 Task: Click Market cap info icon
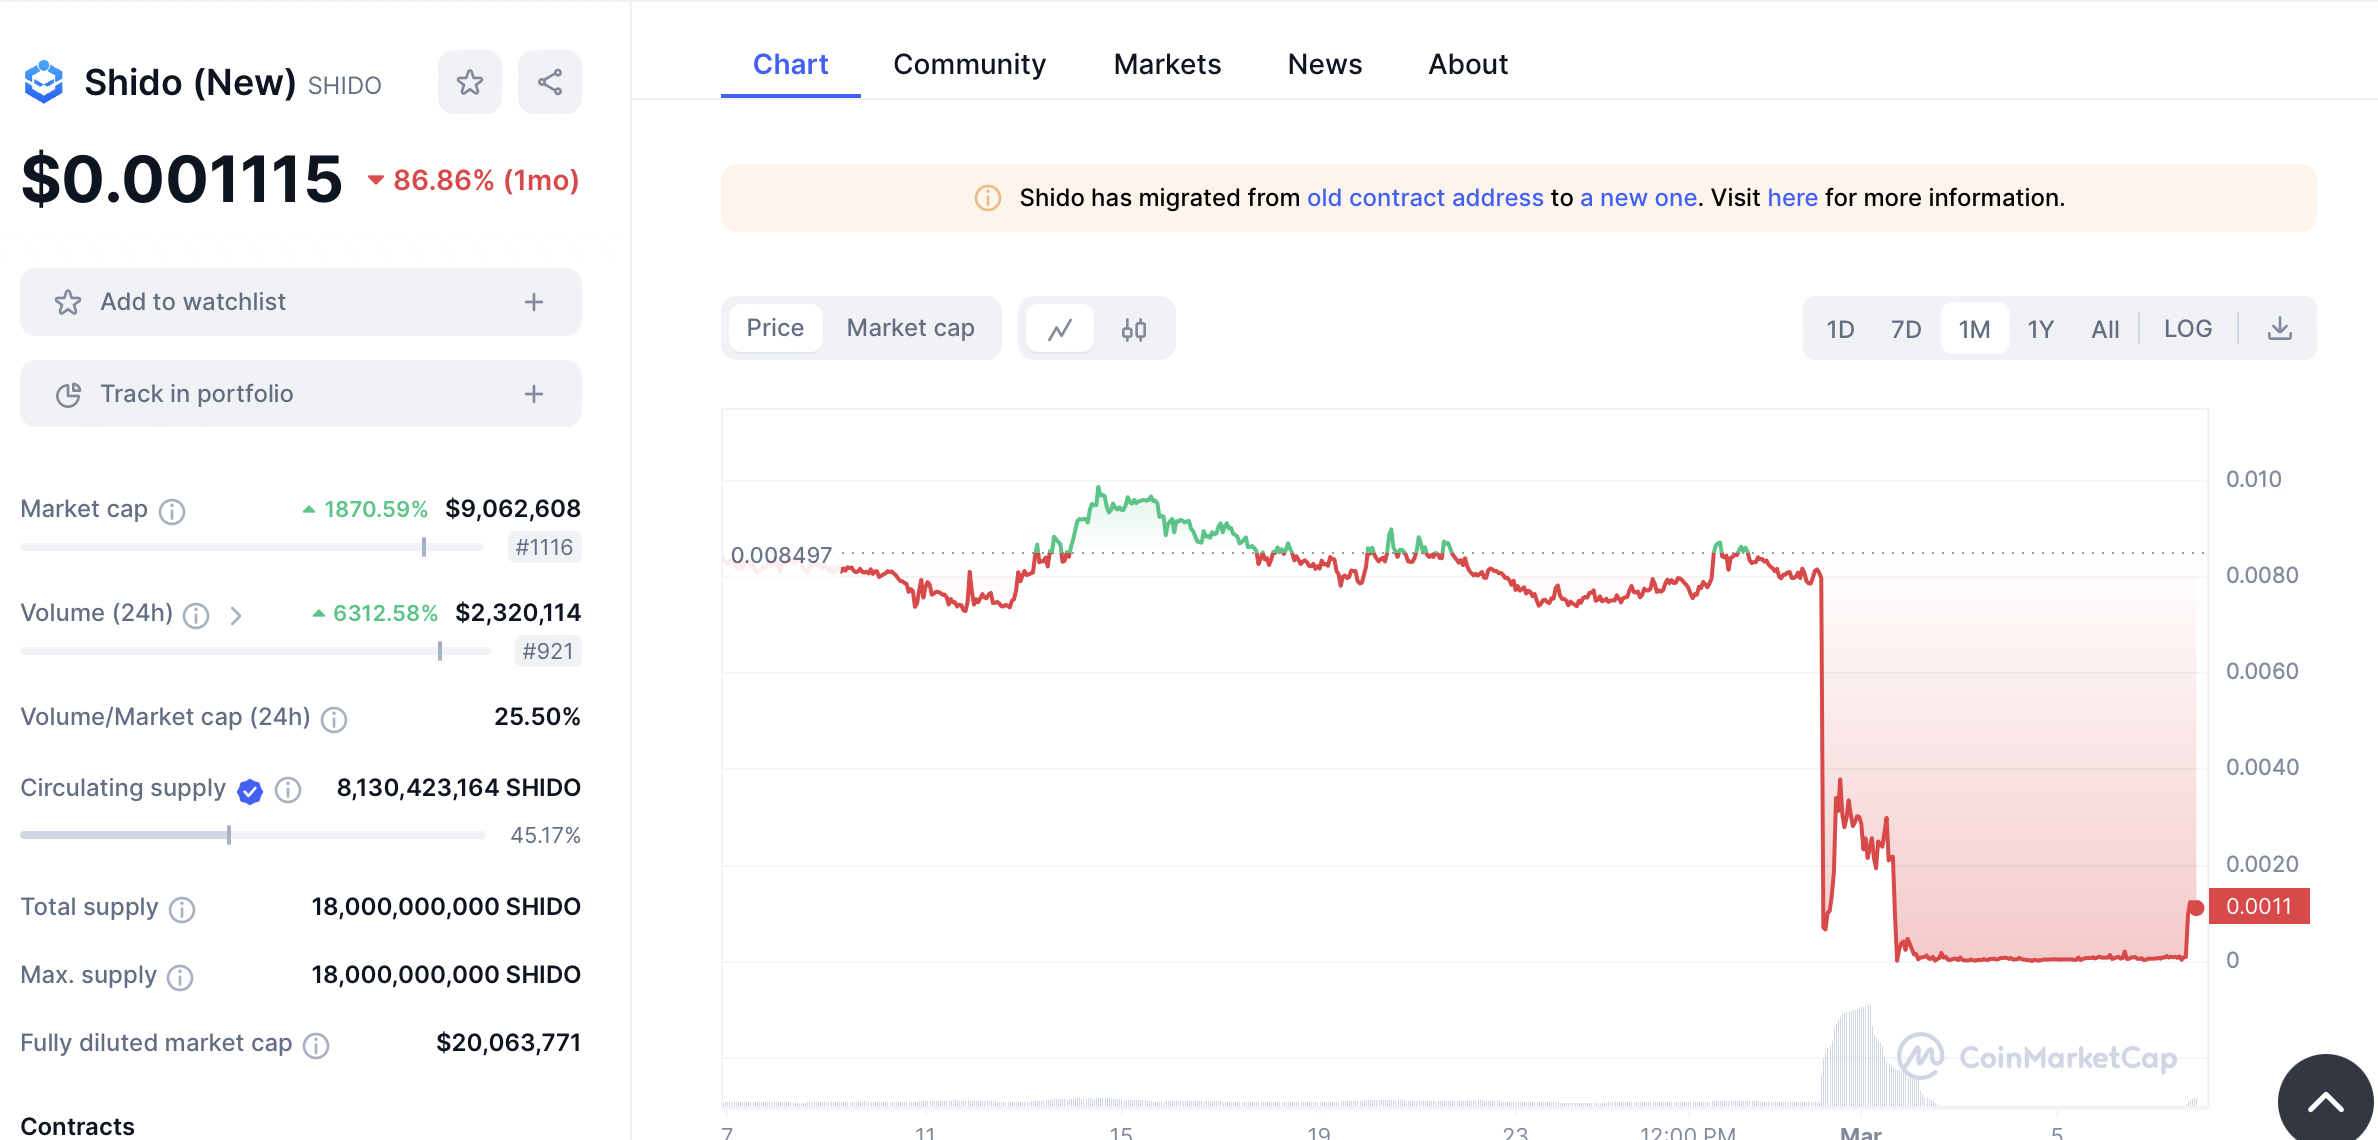[x=172, y=512]
